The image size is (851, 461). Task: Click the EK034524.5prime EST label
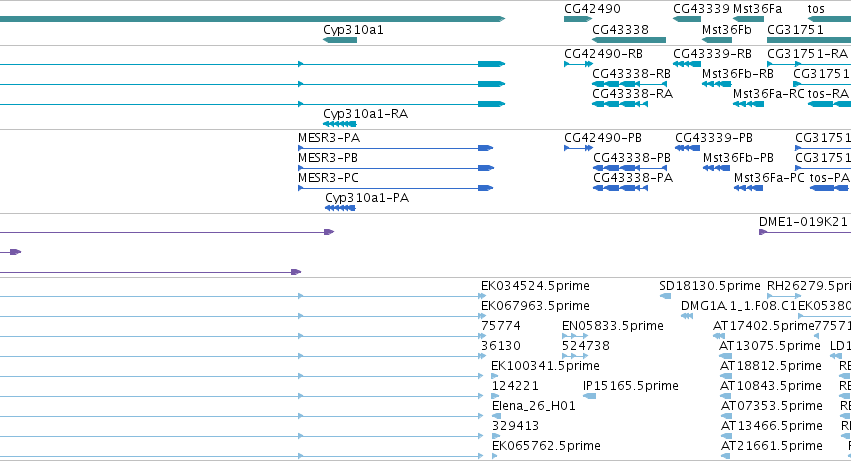point(535,286)
